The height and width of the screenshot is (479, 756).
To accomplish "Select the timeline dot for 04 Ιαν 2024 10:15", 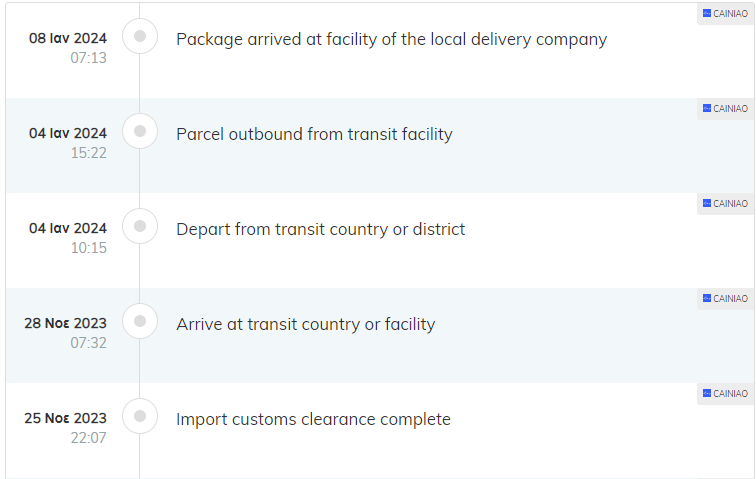I will click(x=140, y=226).
